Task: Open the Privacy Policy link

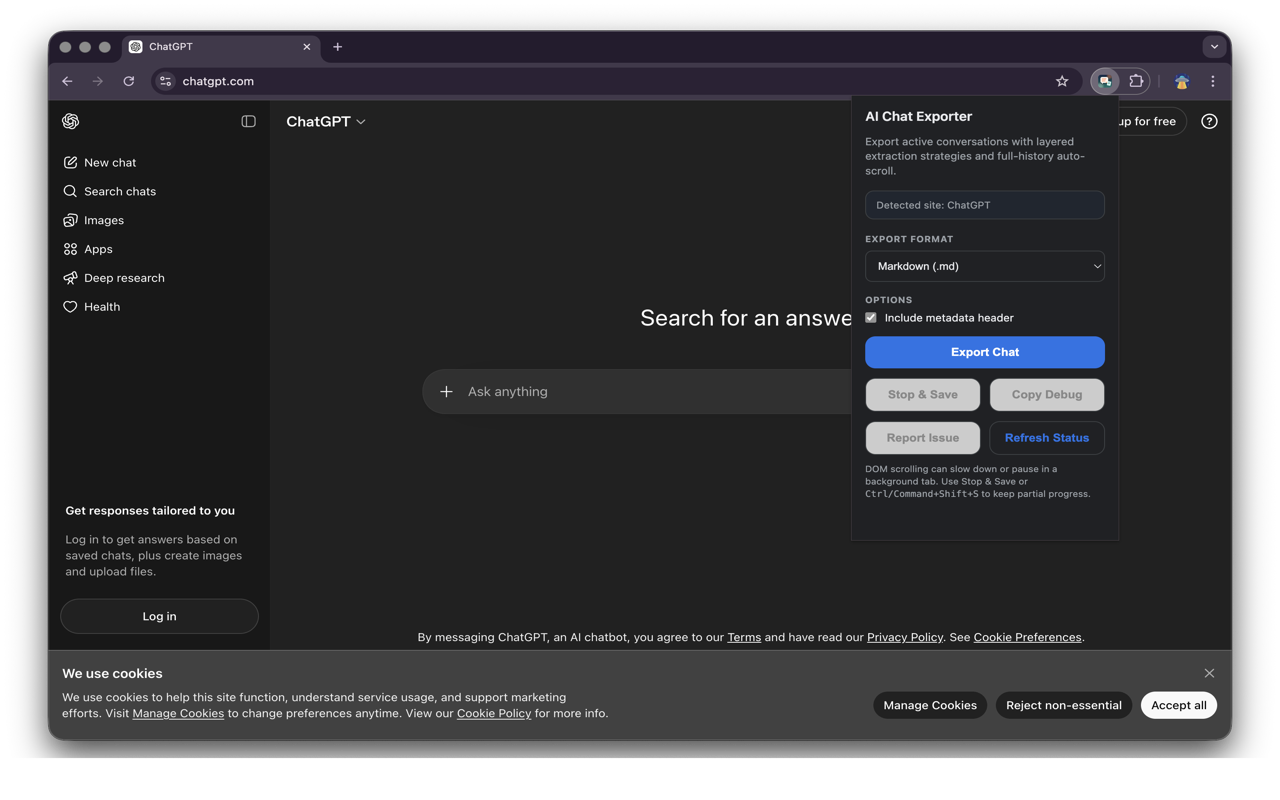Action: point(905,637)
